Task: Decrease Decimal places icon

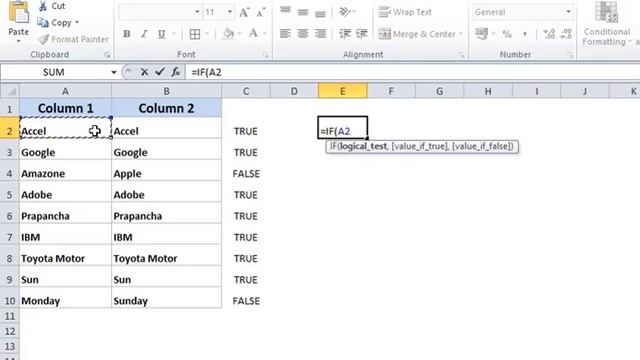Action: click(566, 34)
